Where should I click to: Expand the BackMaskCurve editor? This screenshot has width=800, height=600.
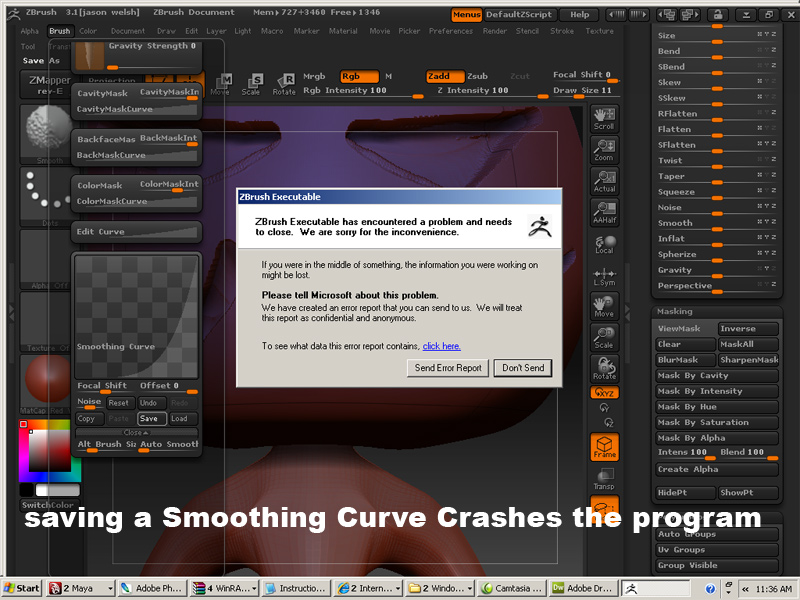click(x=136, y=155)
